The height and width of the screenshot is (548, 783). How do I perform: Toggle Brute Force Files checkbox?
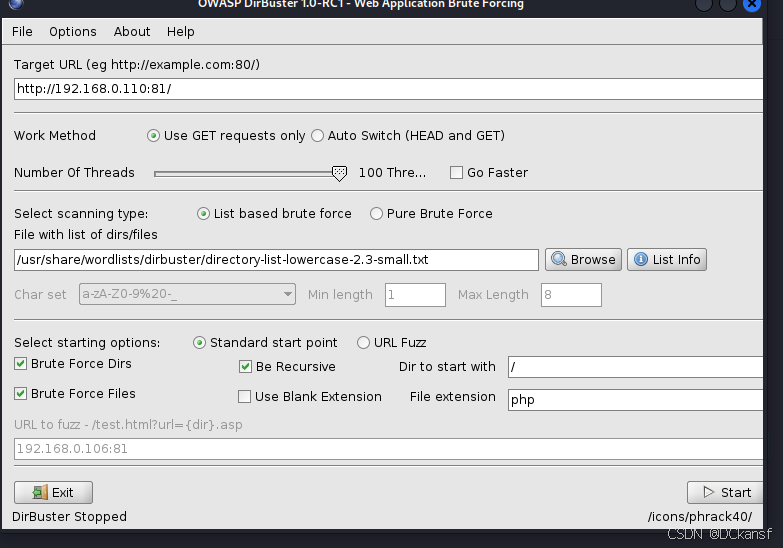pos(20,394)
